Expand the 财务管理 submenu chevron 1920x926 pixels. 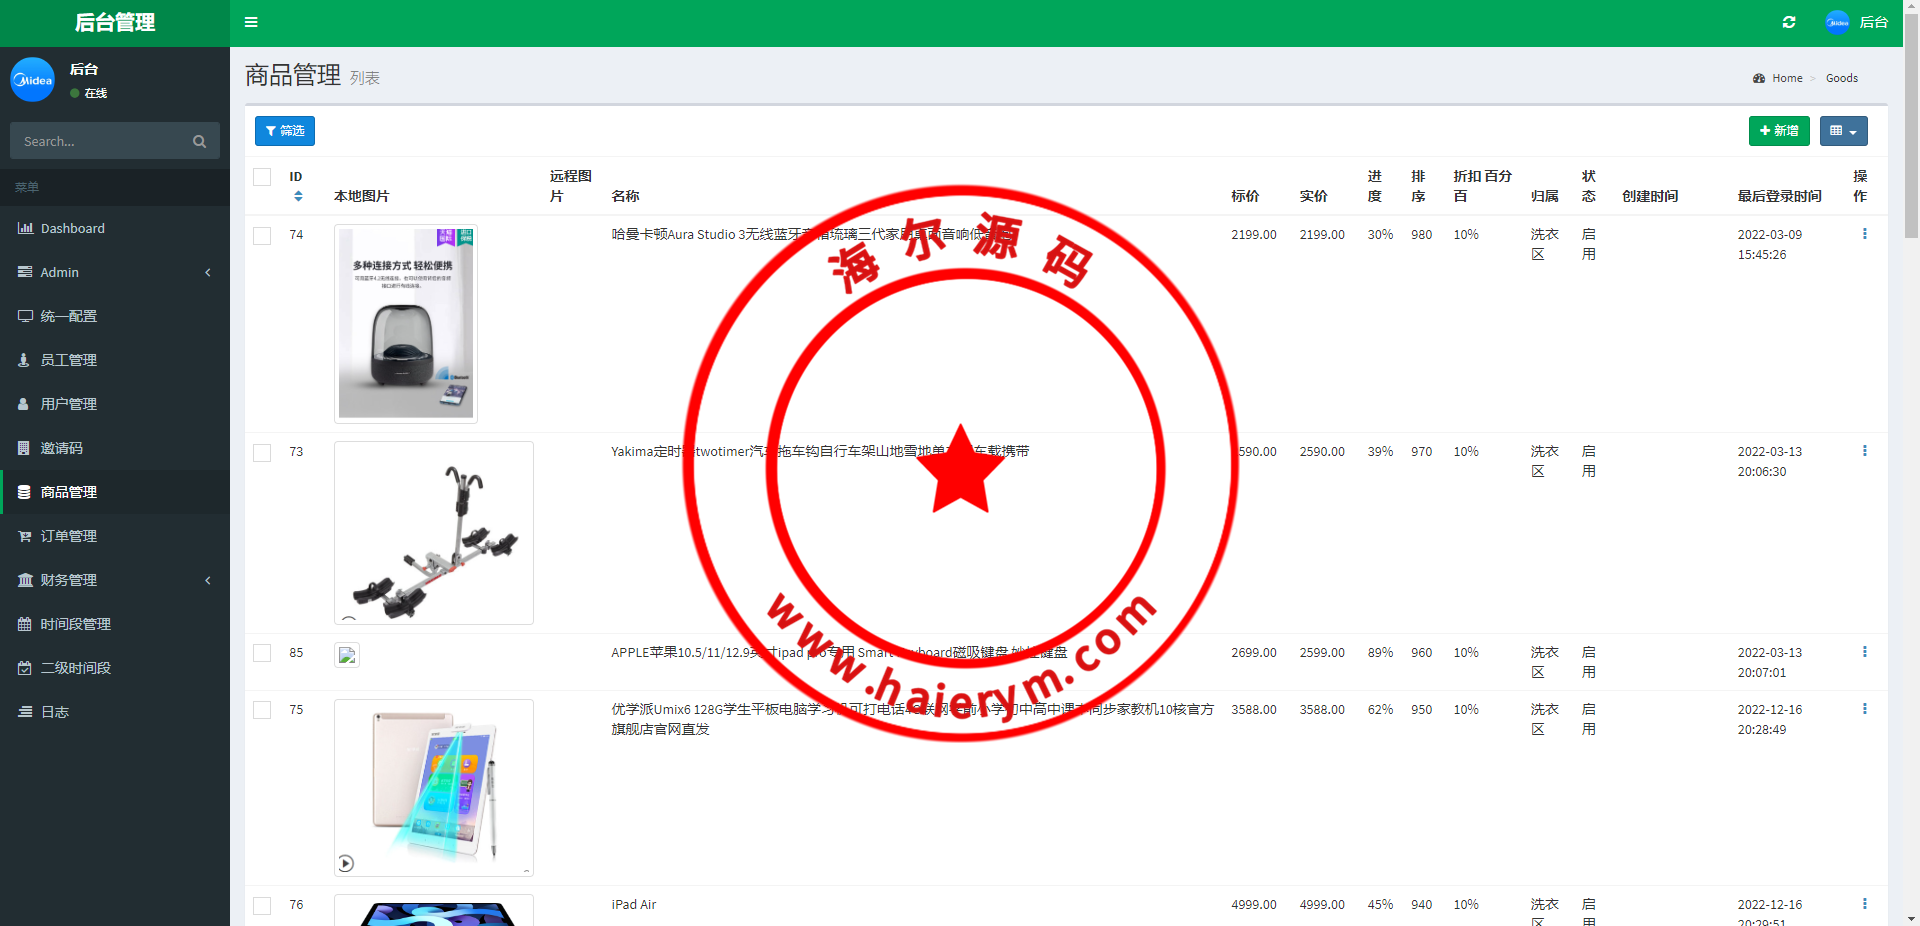(208, 580)
